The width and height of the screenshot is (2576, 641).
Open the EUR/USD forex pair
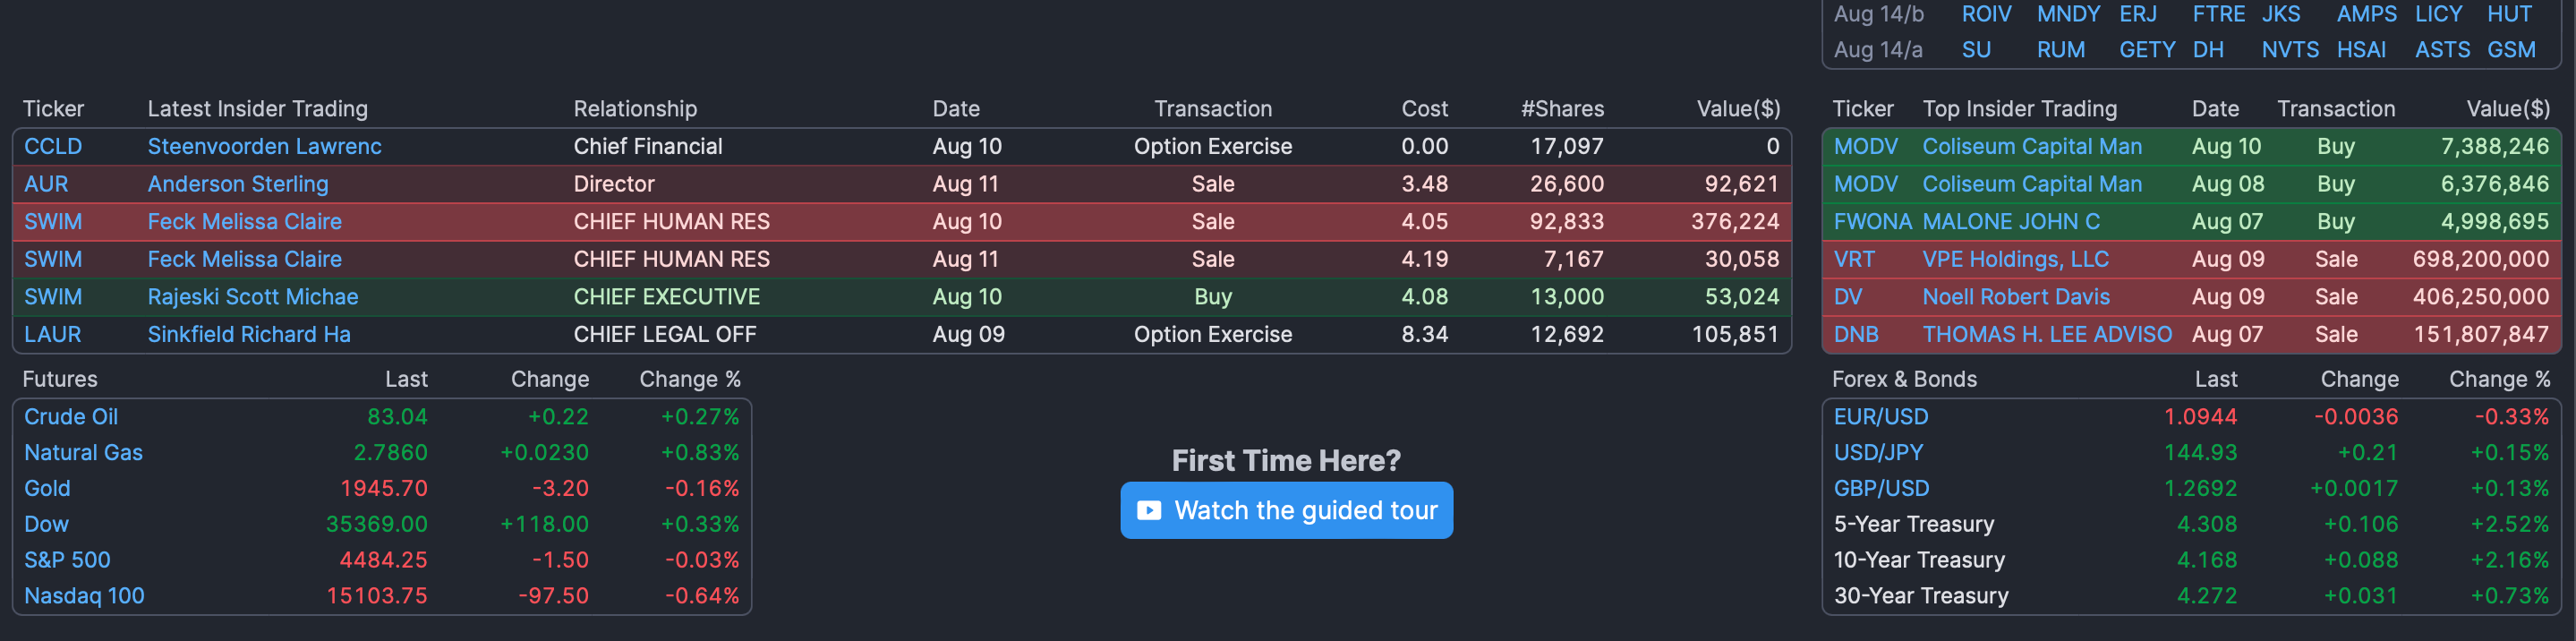pos(1880,416)
